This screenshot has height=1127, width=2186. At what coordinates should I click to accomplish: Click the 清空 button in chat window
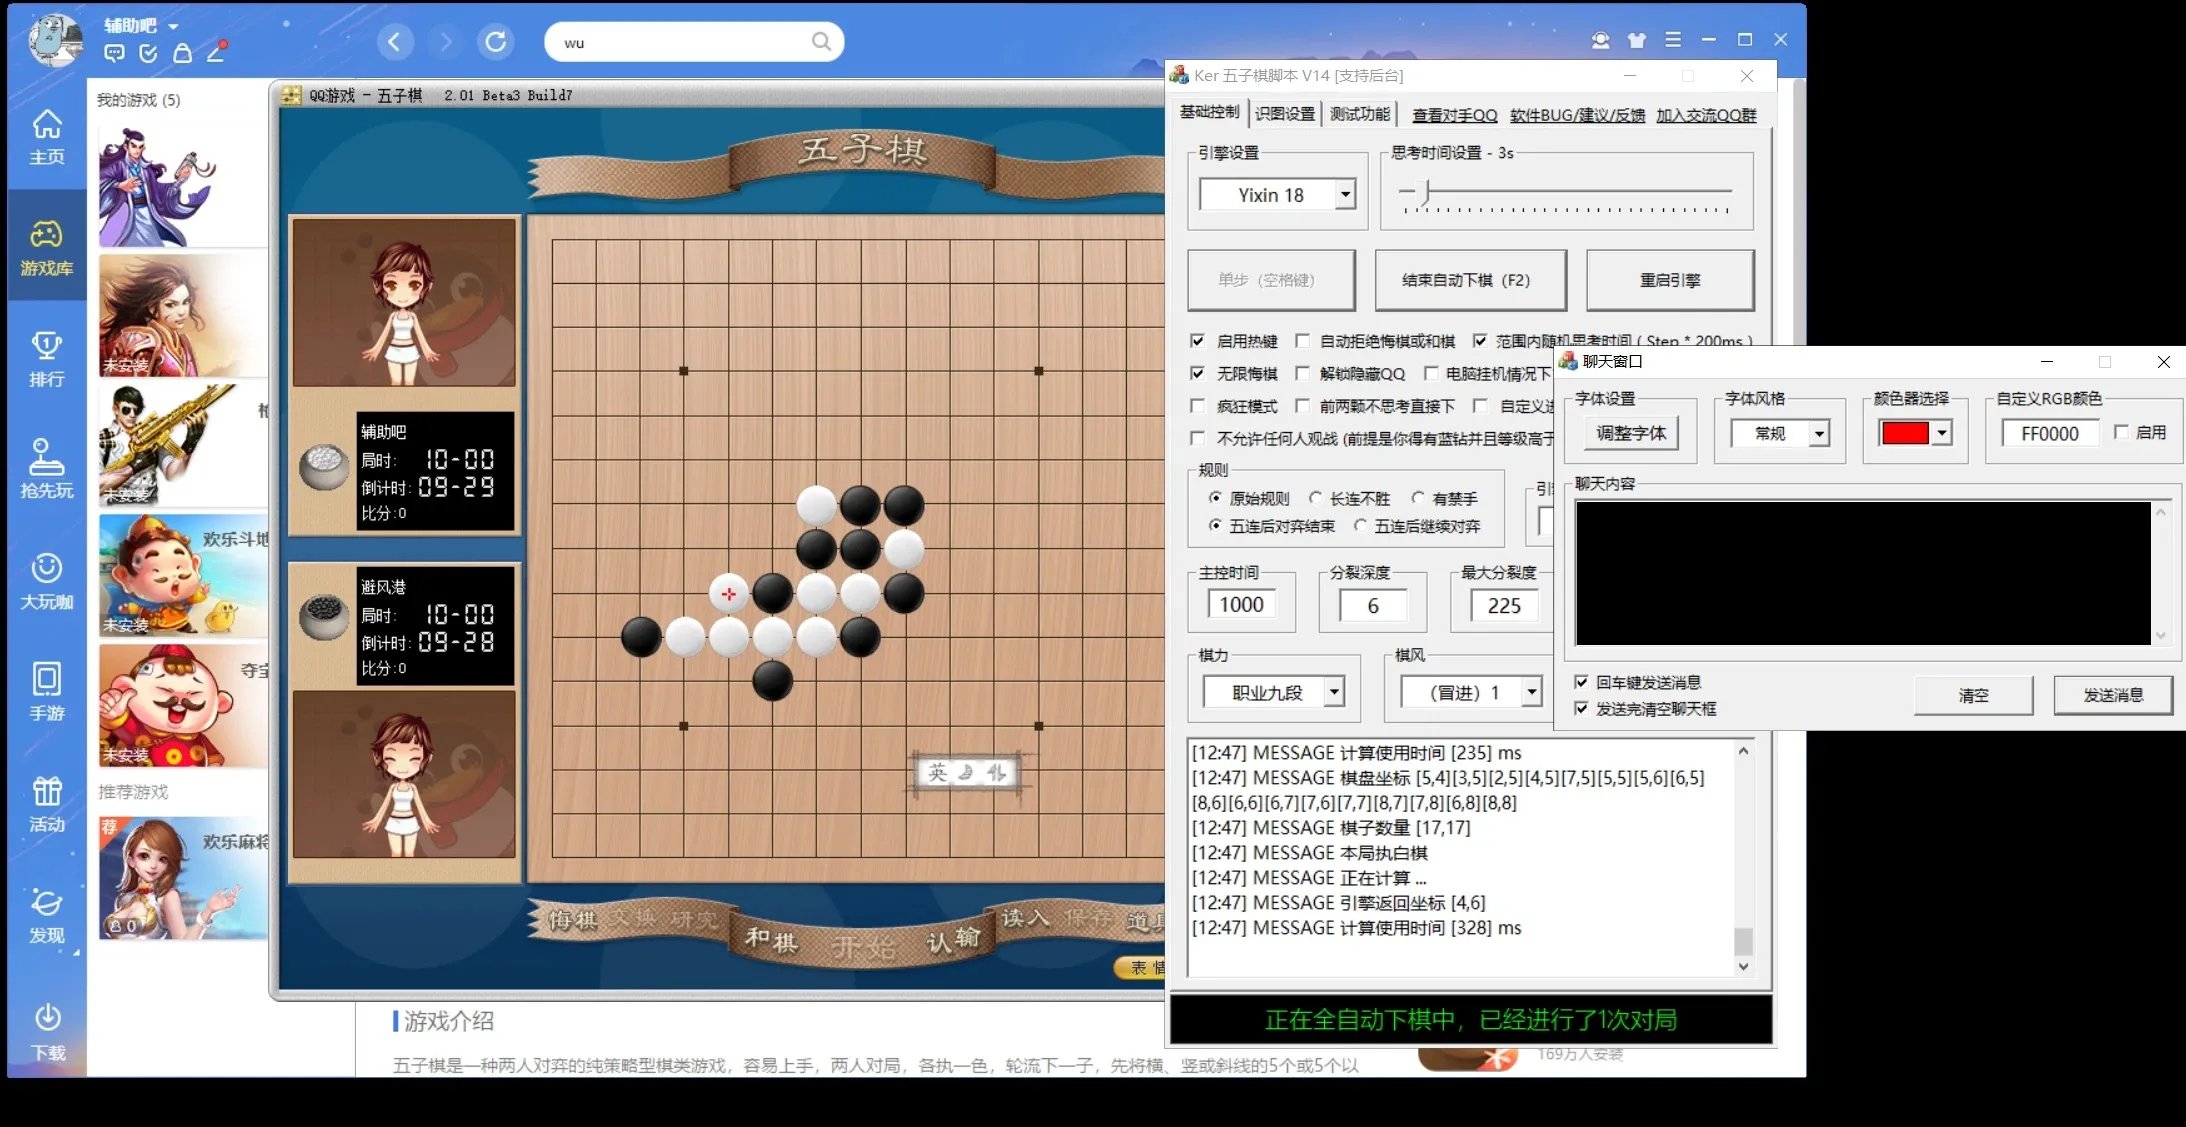(1973, 695)
